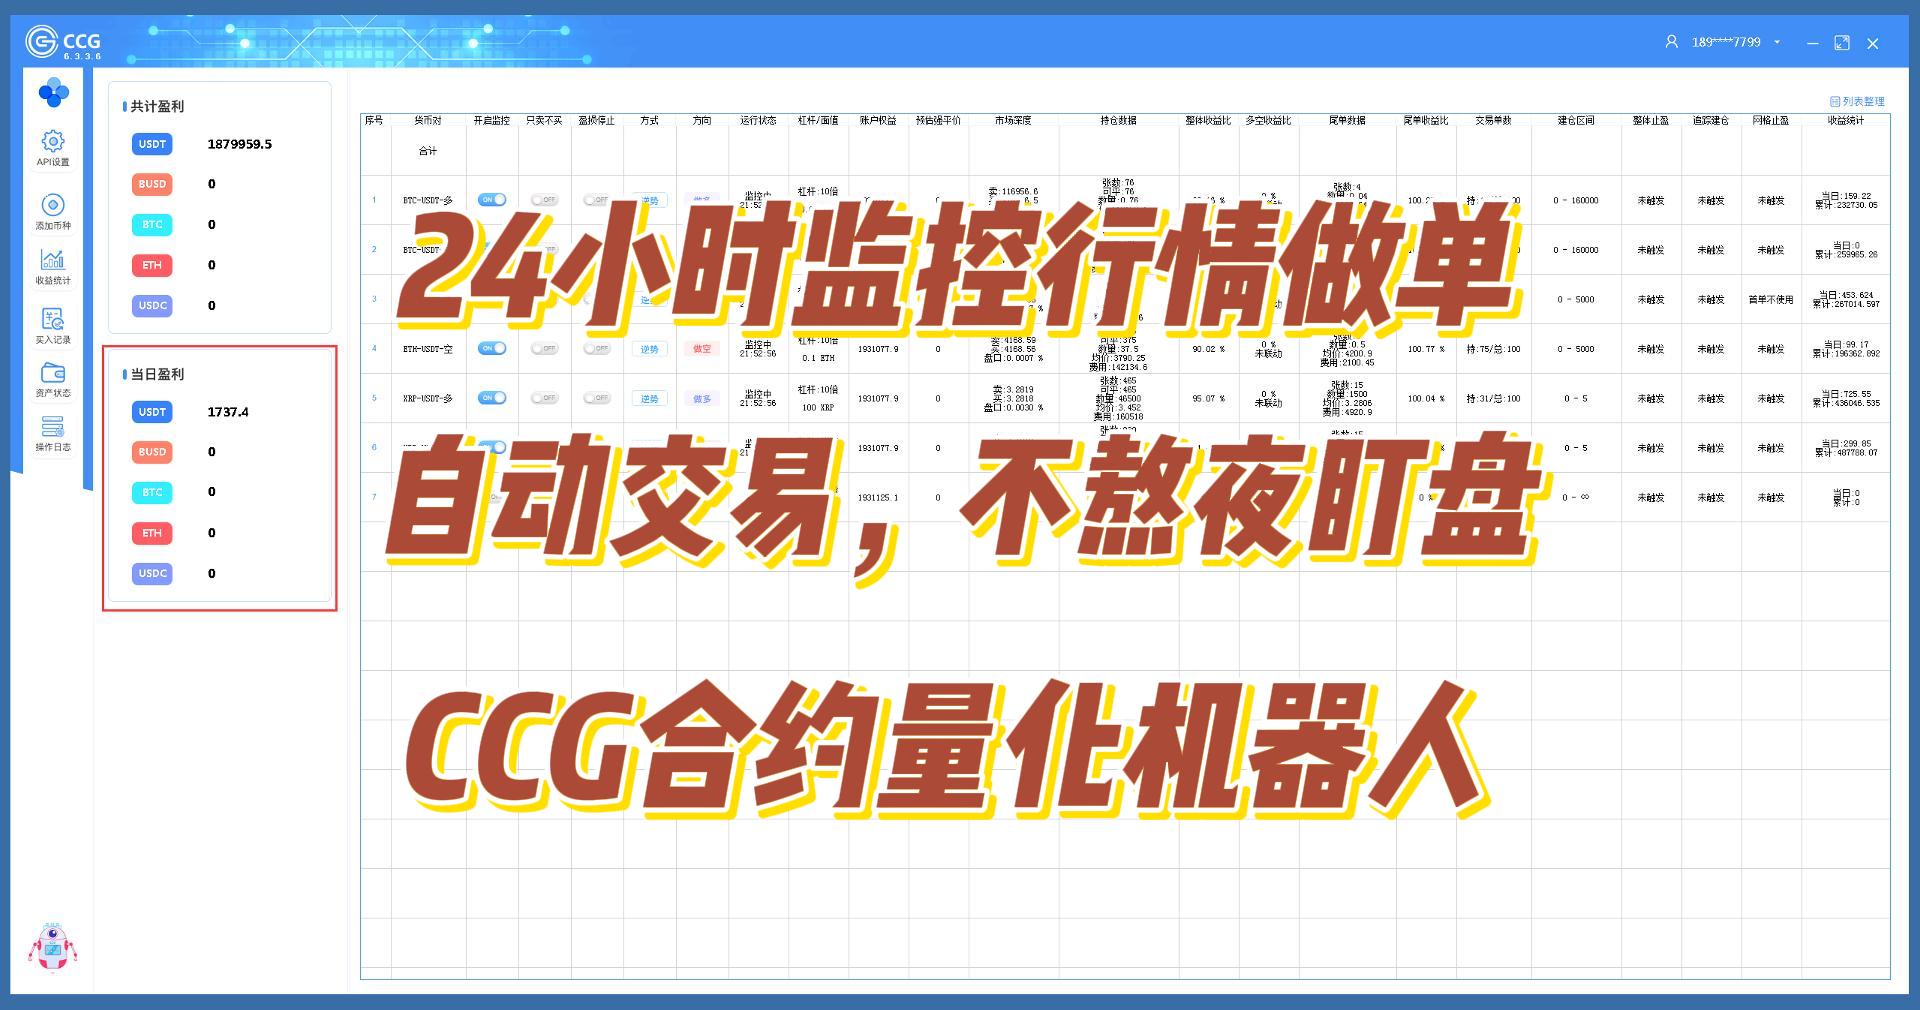Click the 建仓区间 column header

tap(1576, 120)
